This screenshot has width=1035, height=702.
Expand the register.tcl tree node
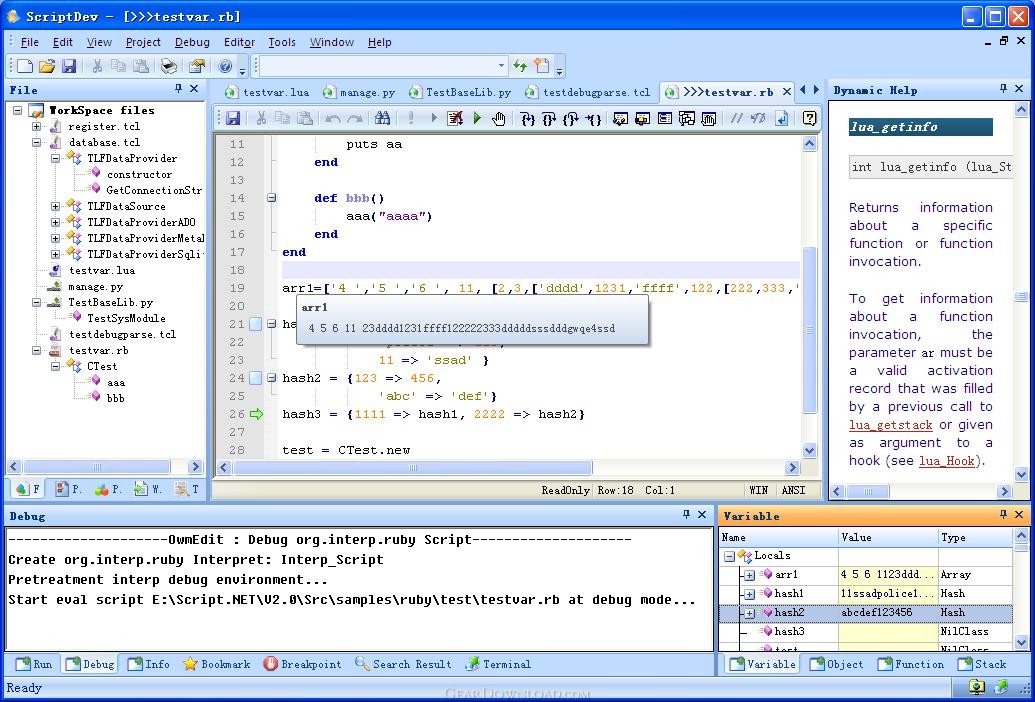click(37, 126)
